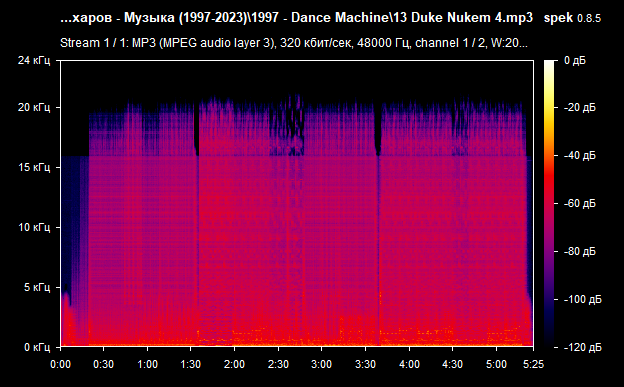Click the 0:00 start time label
Viewport: 624px width, 387px height.
pyautogui.click(x=60, y=364)
